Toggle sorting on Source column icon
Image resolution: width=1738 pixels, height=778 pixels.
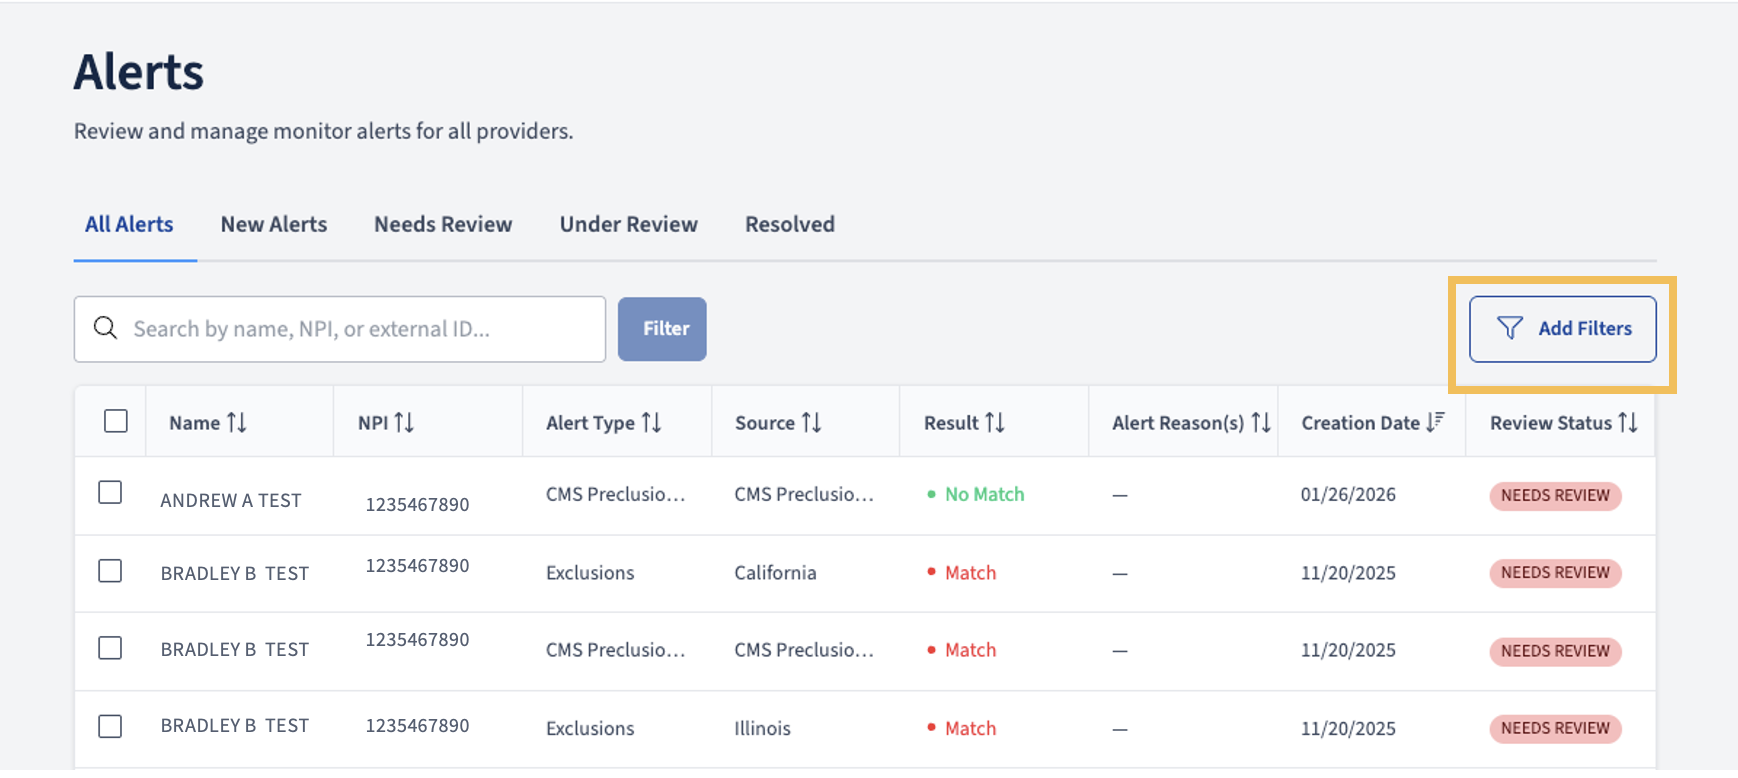click(x=811, y=423)
